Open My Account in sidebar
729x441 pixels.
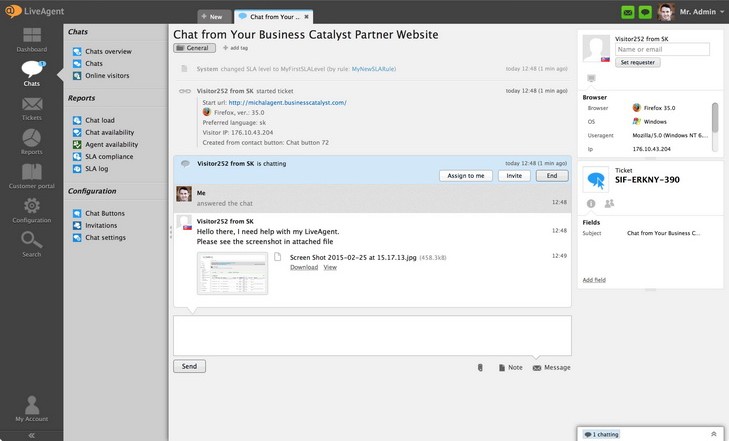click(x=32, y=408)
